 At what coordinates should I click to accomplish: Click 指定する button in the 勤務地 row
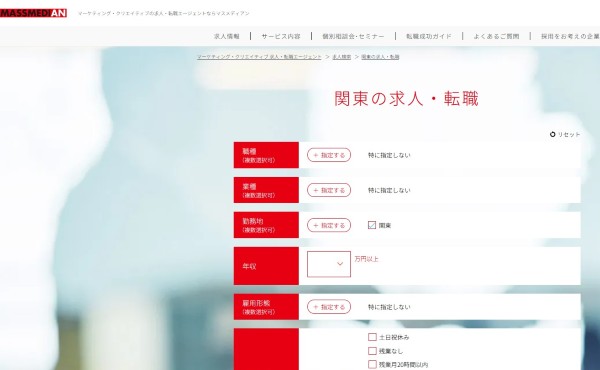(x=329, y=225)
